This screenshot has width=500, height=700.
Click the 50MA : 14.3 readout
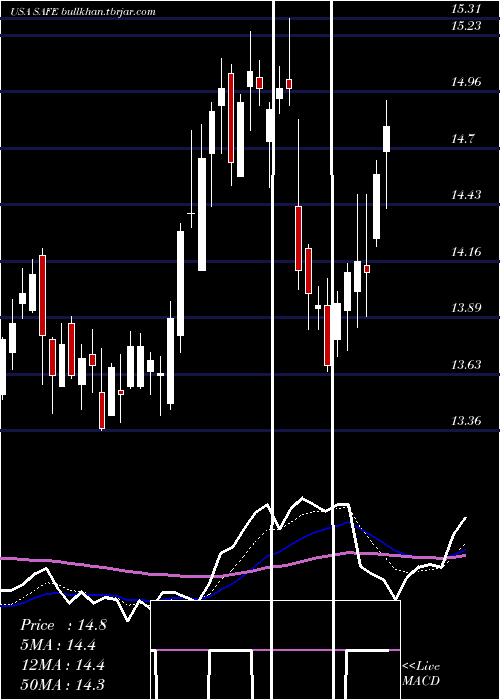63,684
